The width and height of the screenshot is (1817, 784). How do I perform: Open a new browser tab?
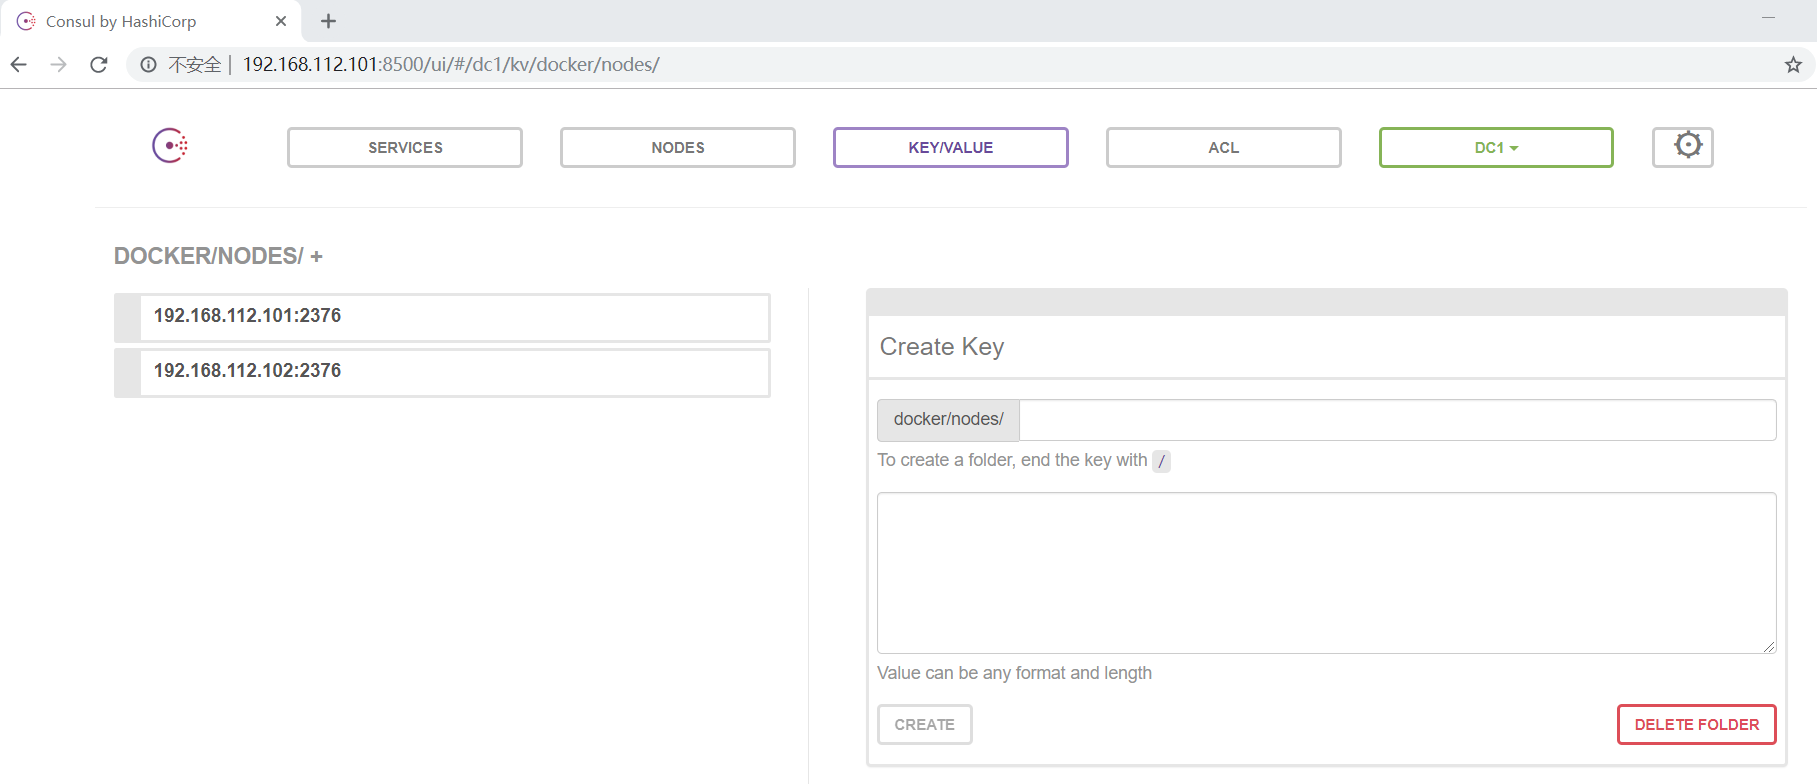click(328, 21)
